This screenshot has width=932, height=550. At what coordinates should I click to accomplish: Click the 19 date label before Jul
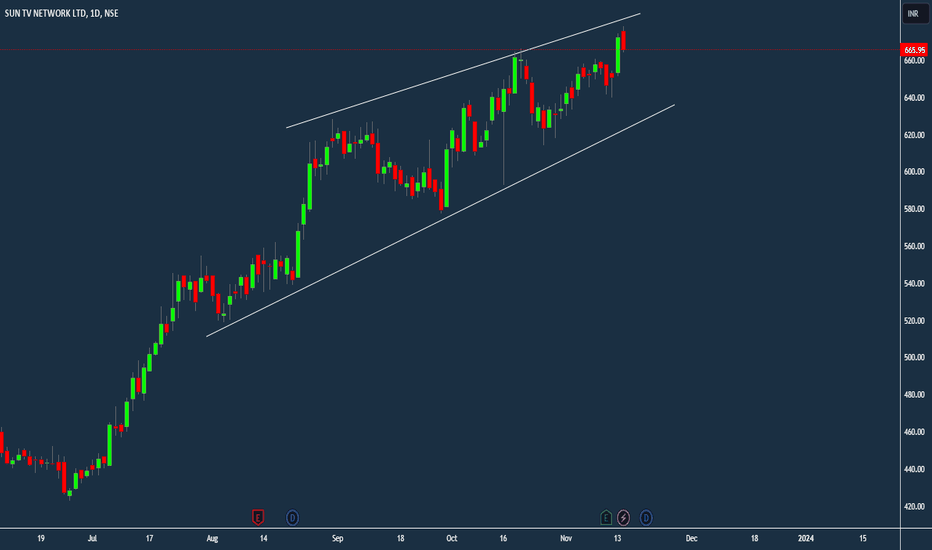(x=41, y=538)
